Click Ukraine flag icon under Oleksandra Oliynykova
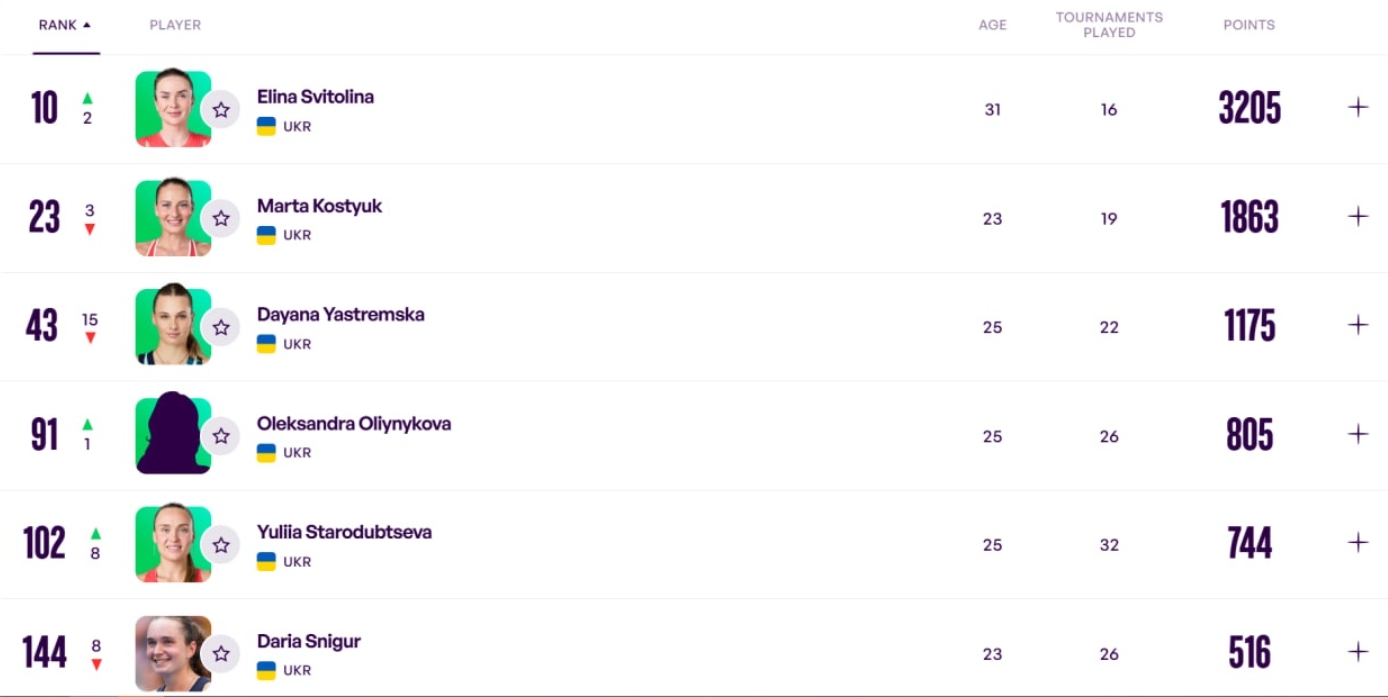Image resolution: width=1388 pixels, height=697 pixels. (x=266, y=452)
